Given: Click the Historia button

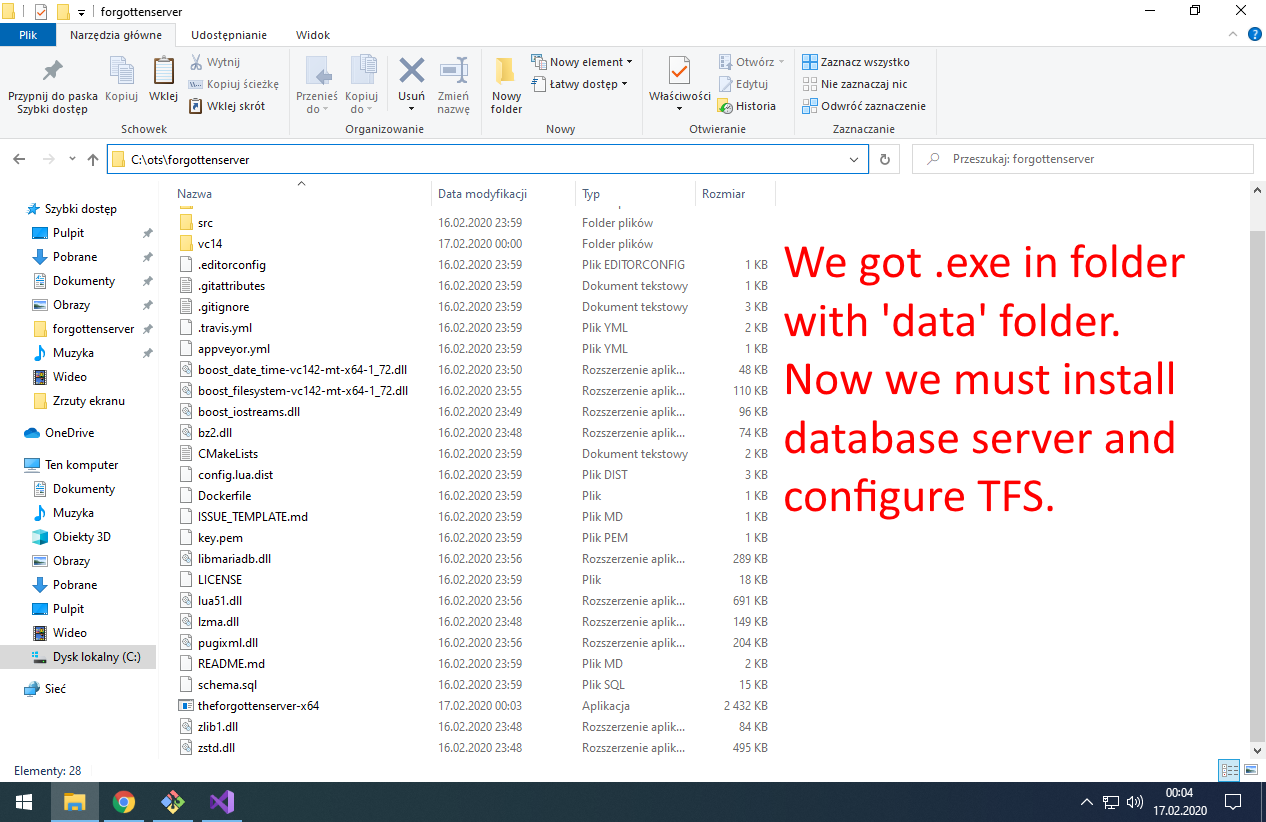Looking at the screenshot, I should click(750, 106).
